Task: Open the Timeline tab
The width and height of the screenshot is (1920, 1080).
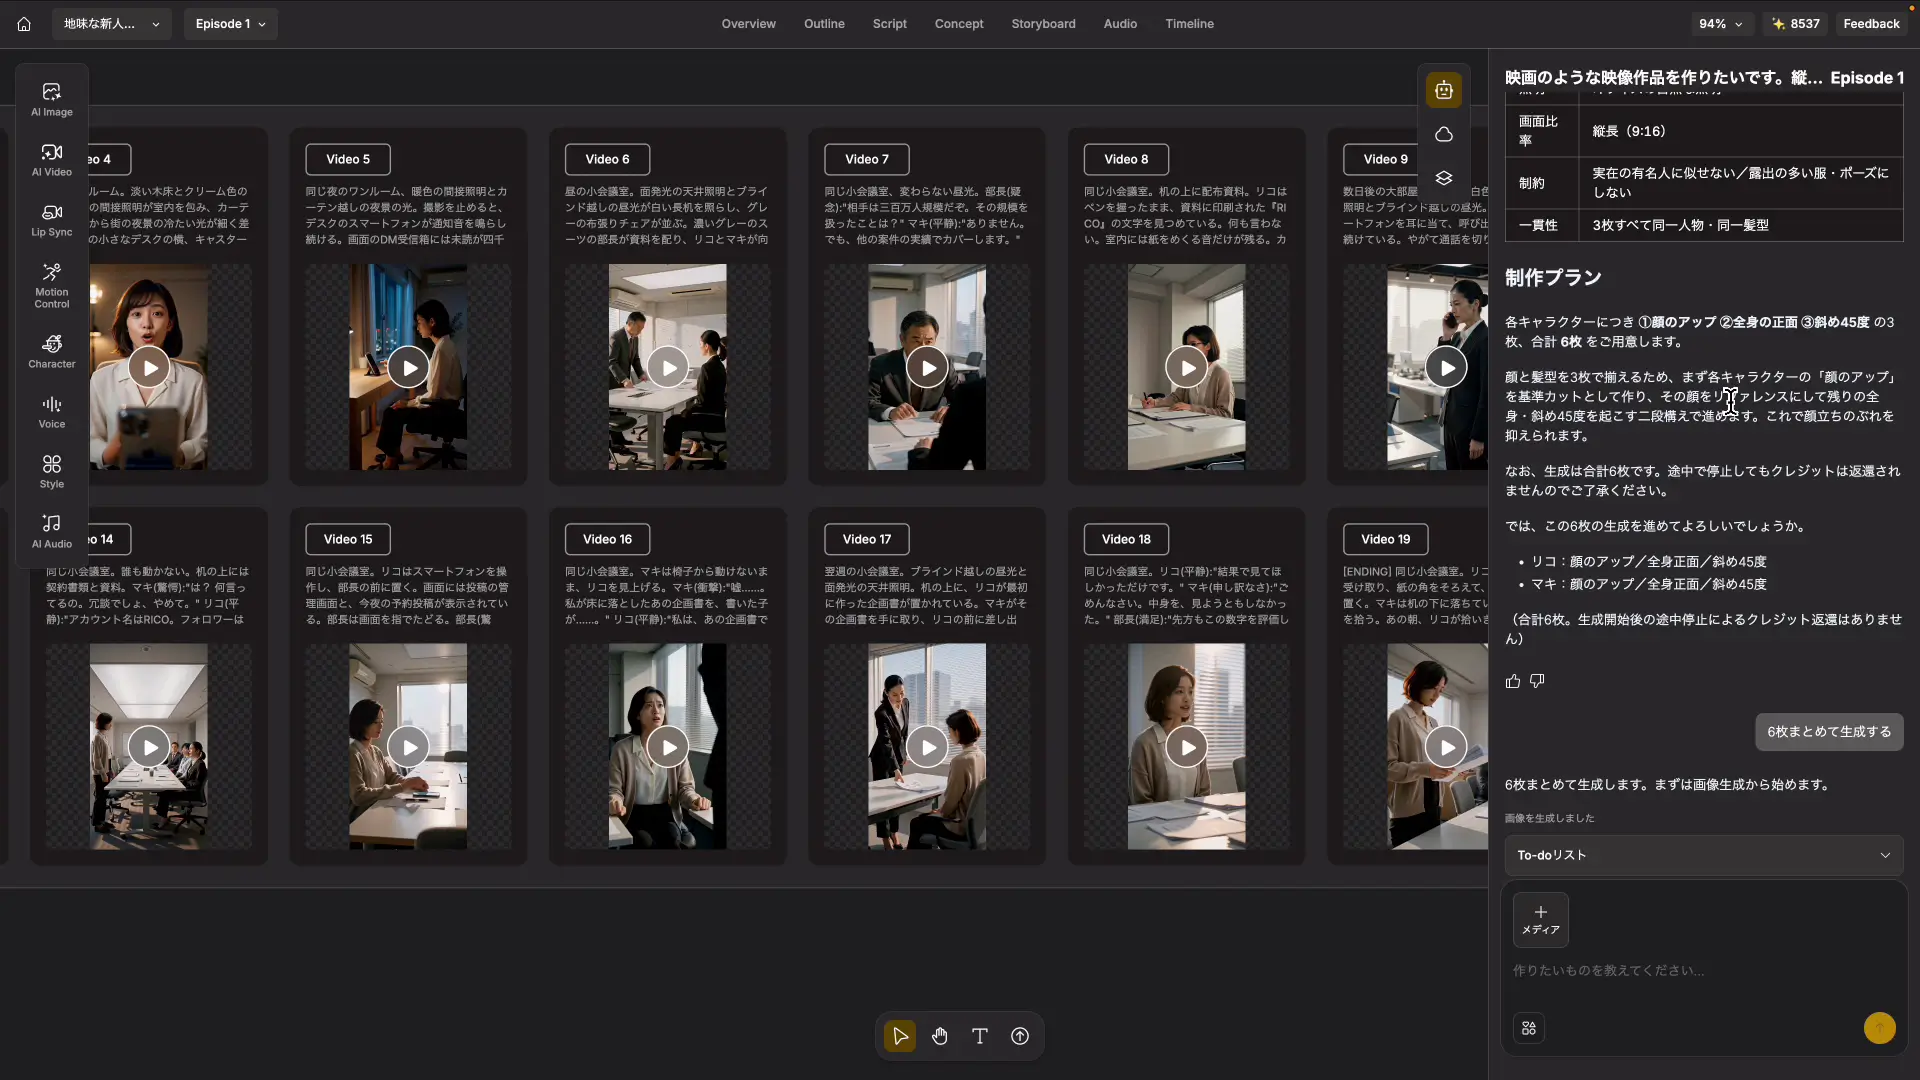Action: (x=1189, y=24)
